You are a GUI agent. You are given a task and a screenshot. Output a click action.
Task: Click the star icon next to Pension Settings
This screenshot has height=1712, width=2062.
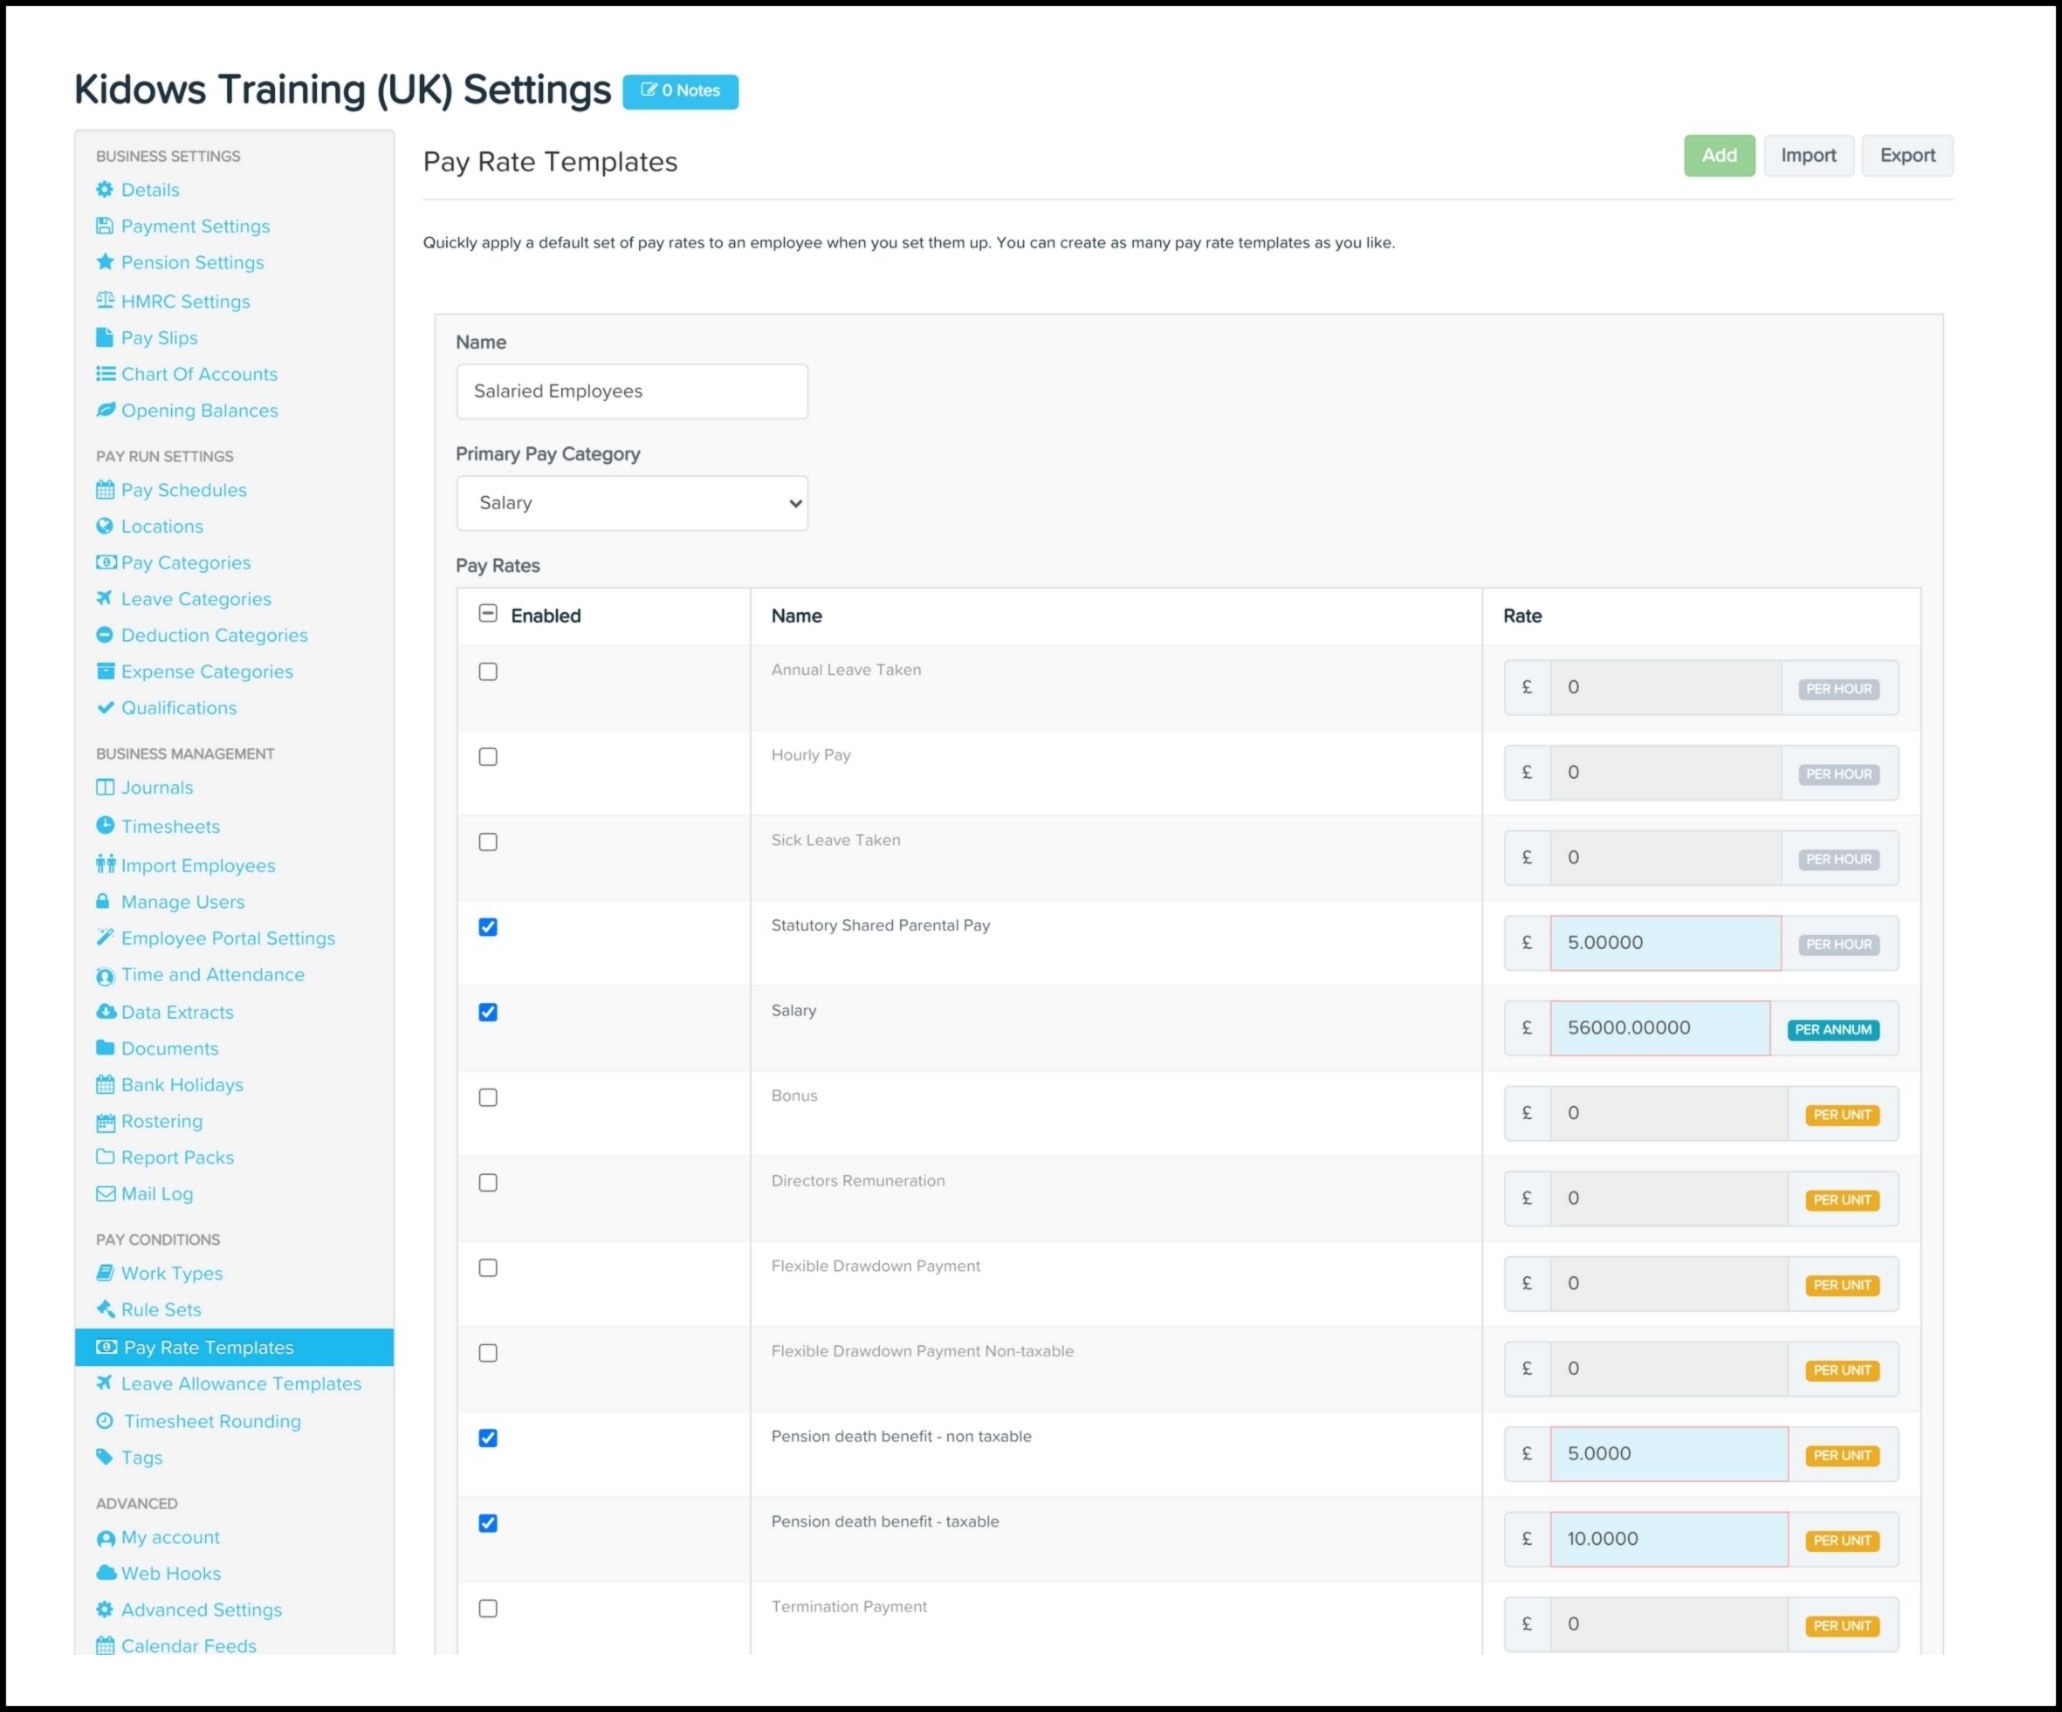(104, 262)
